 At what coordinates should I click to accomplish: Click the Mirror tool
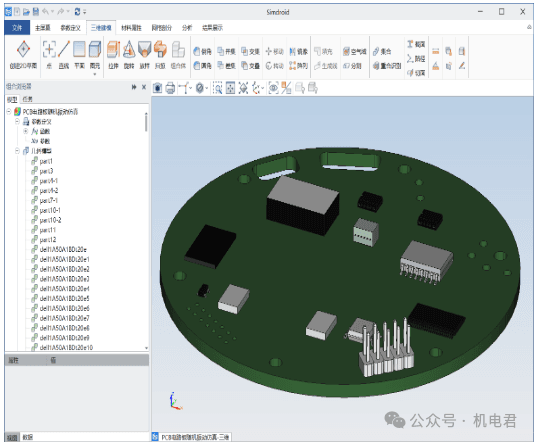click(298, 51)
